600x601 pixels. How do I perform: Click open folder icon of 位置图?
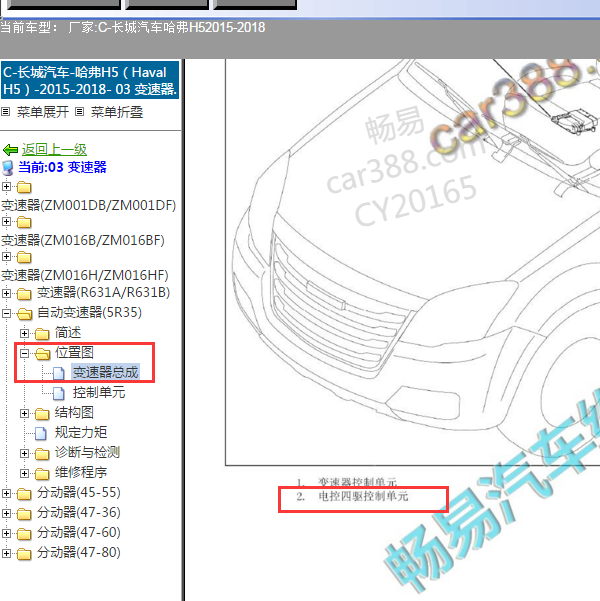point(43,354)
